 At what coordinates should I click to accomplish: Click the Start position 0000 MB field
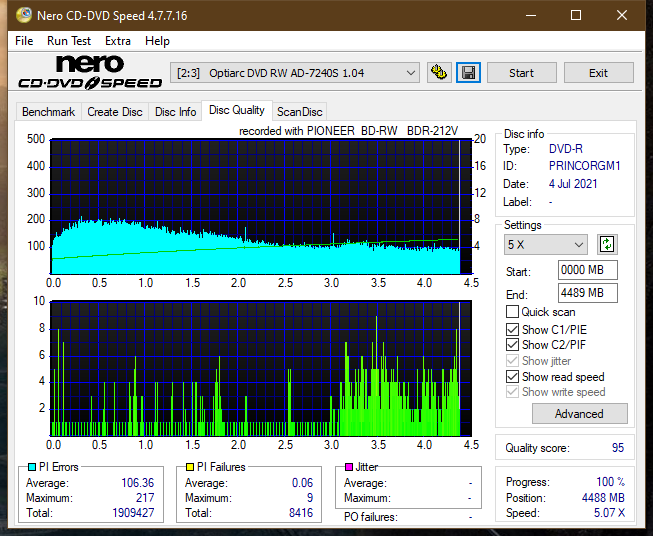coord(588,270)
